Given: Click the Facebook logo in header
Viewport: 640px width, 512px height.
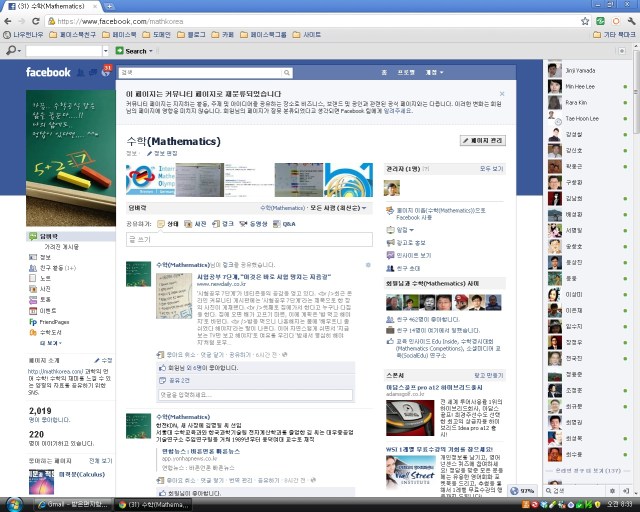Looking at the screenshot, I should (48, 72).
